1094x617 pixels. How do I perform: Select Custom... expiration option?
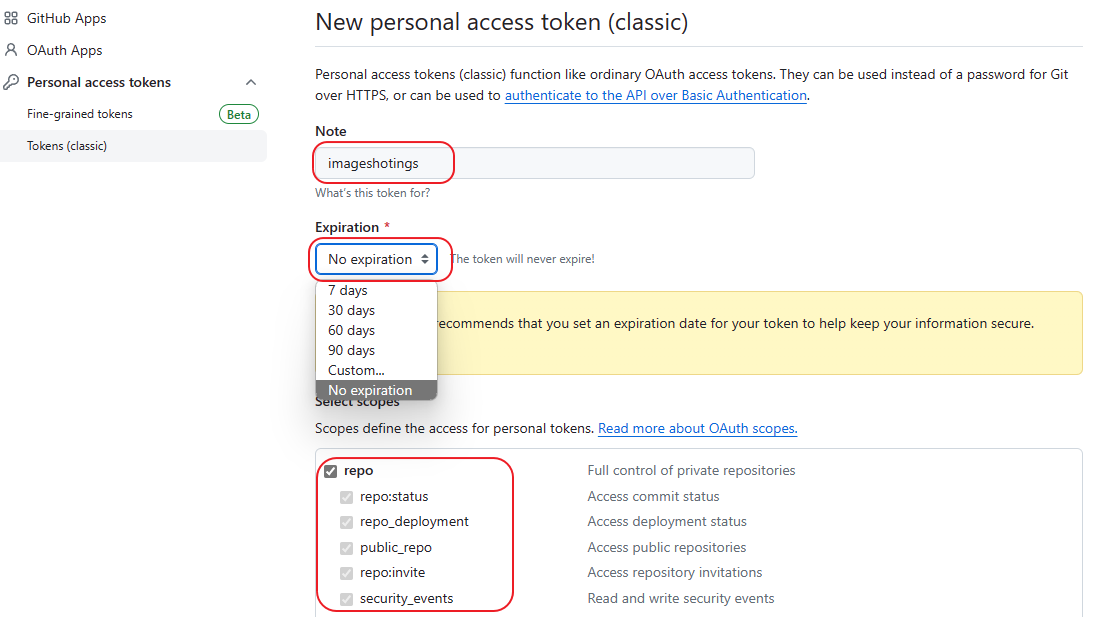point(356,370)
